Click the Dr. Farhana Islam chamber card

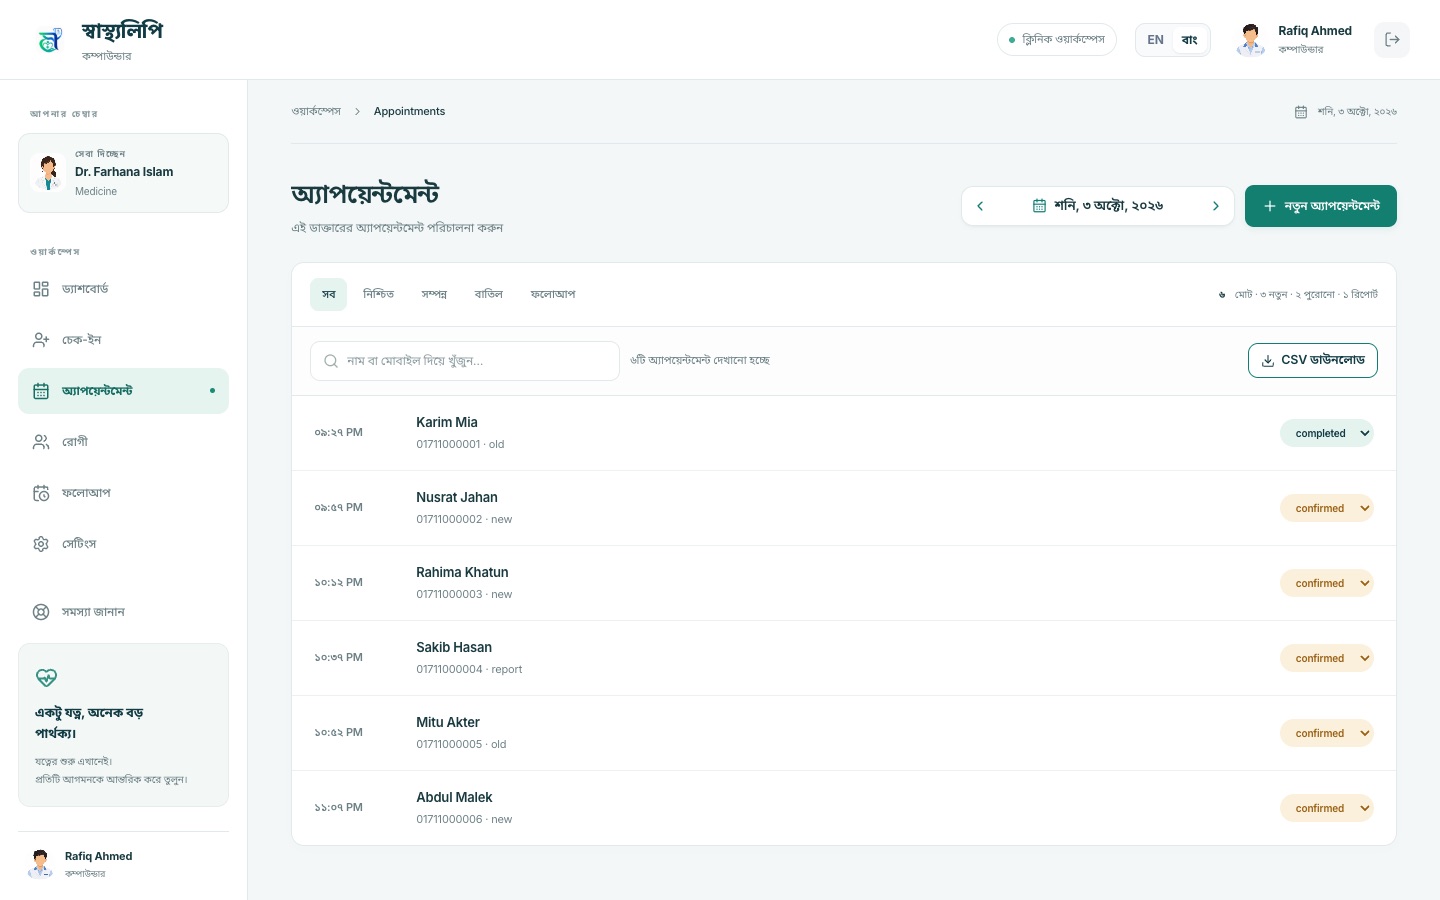coord(123,173)
